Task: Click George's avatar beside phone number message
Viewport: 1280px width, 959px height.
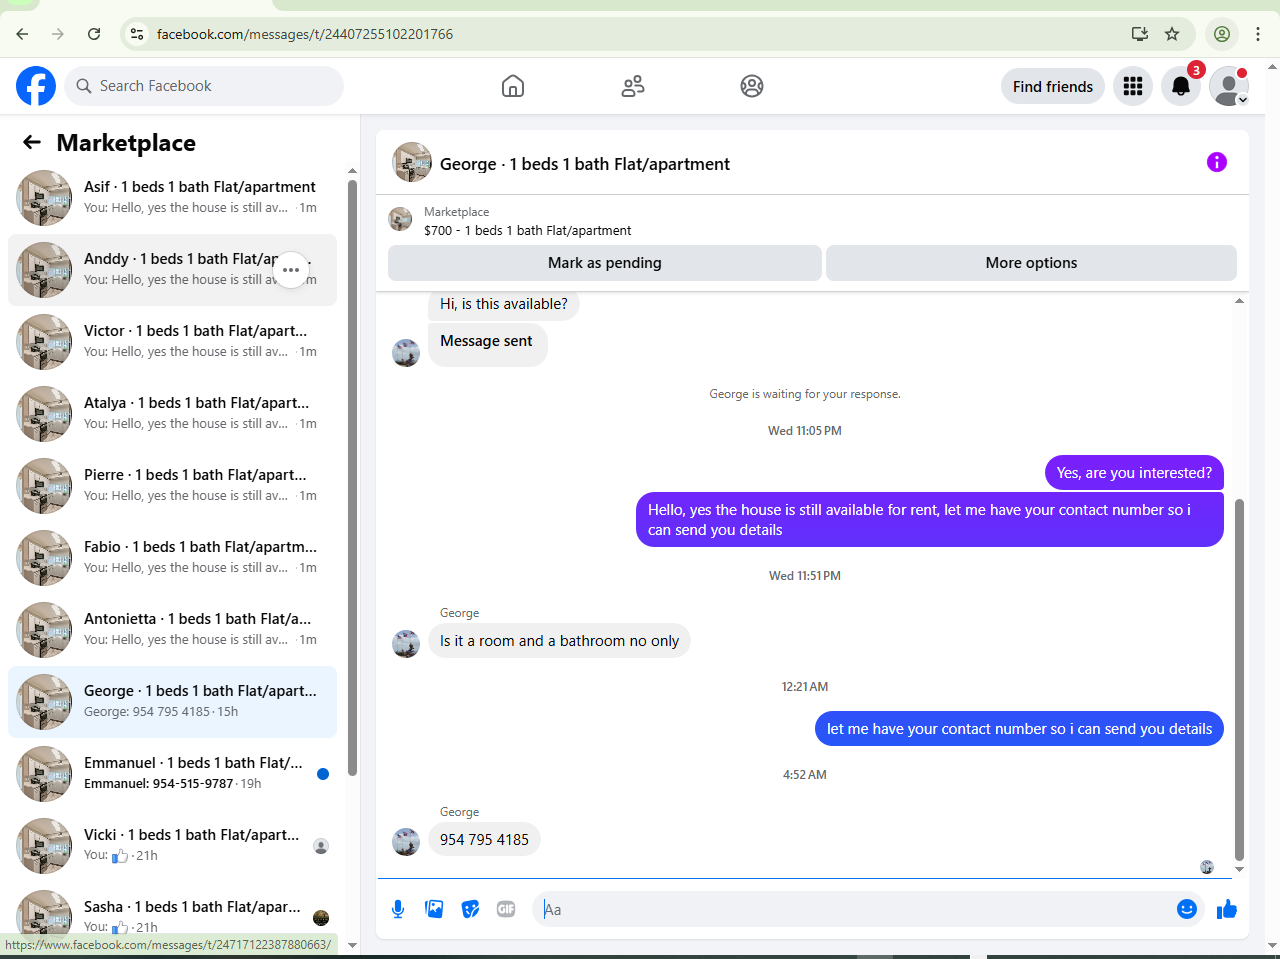Action: coord(406,842)
